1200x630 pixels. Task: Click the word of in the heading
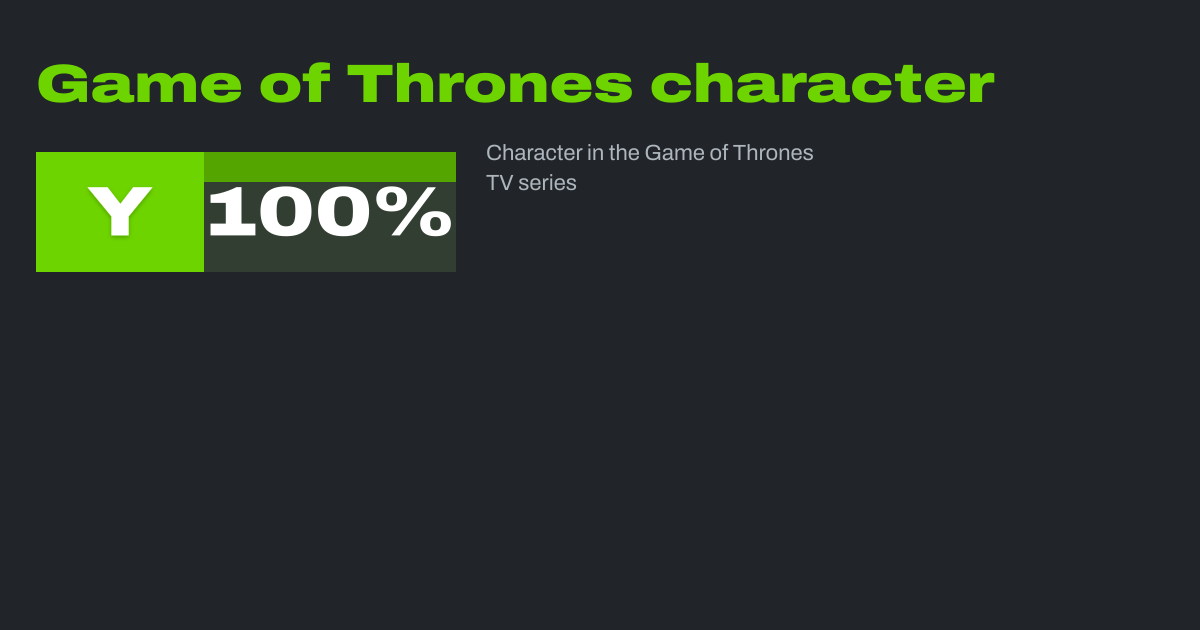[295, 84]
